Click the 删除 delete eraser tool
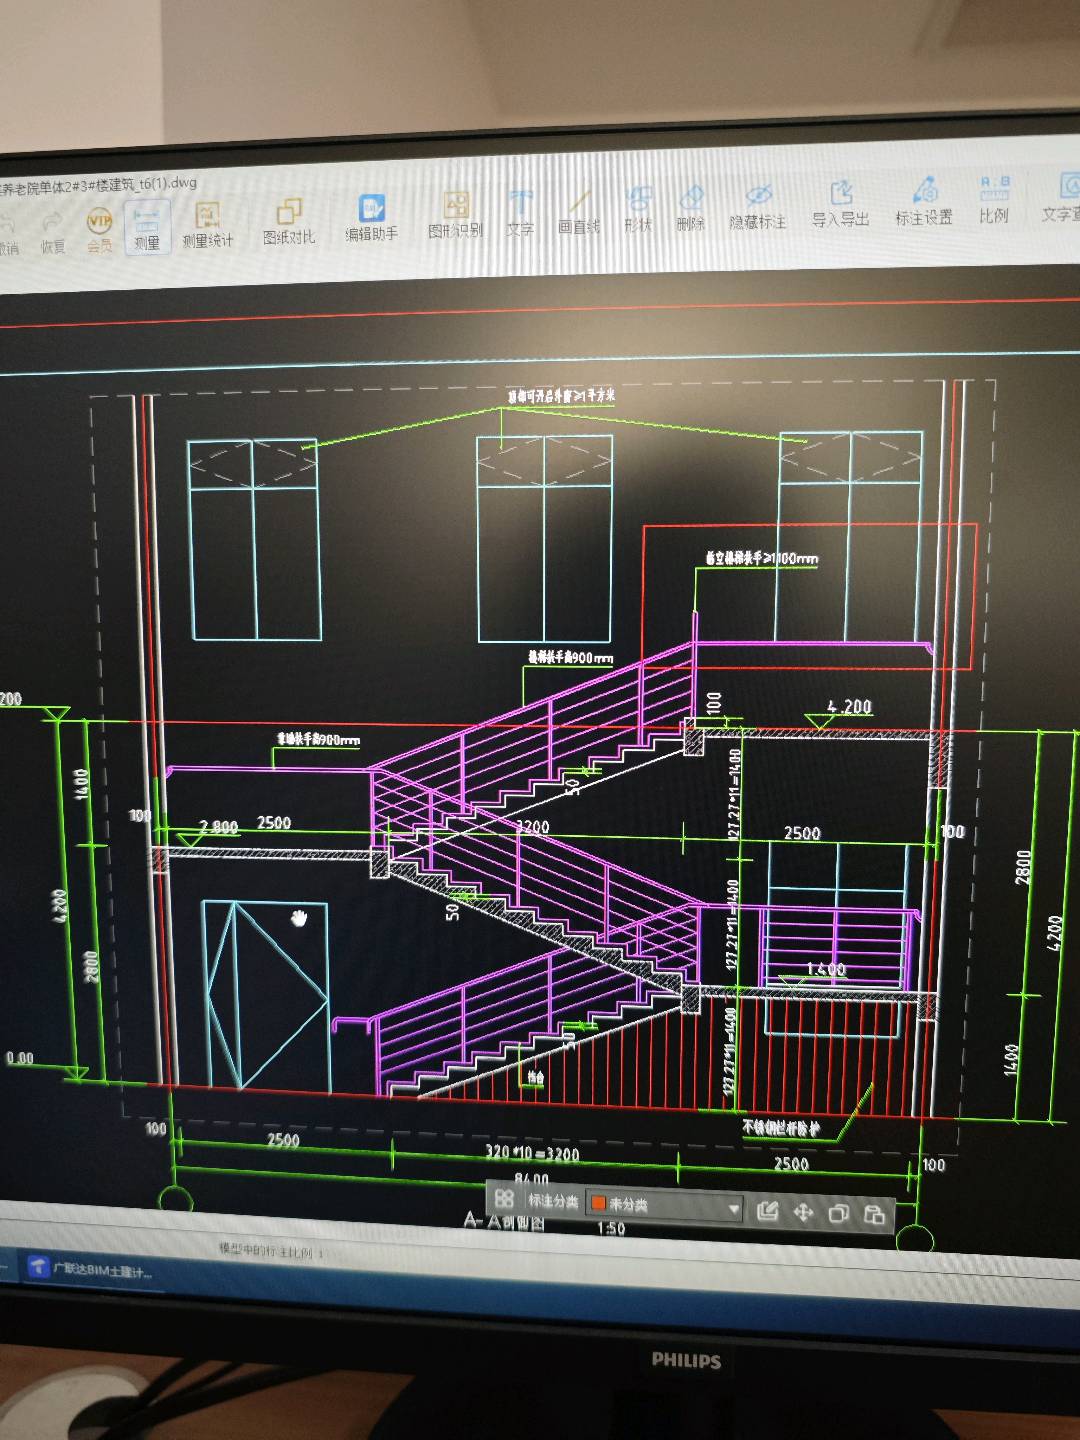Viewport: 1080px width, 1440px height. tap(691, 207)
